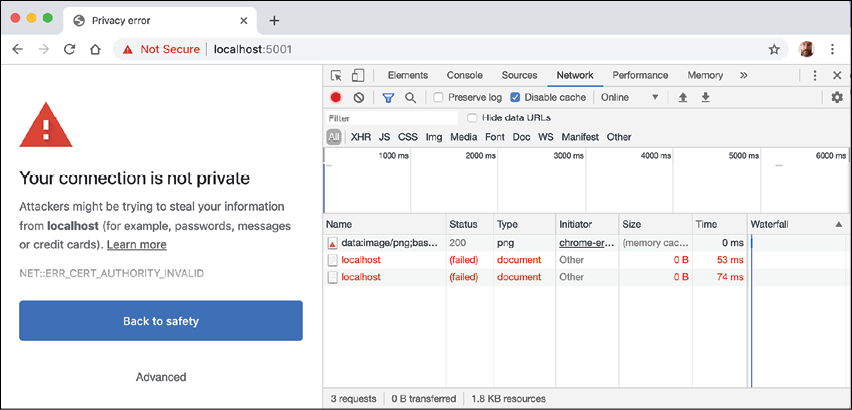Uncheck the Disable cache checkbox
852x410 pixels.
pyautogui.click(x=515, y=98)
